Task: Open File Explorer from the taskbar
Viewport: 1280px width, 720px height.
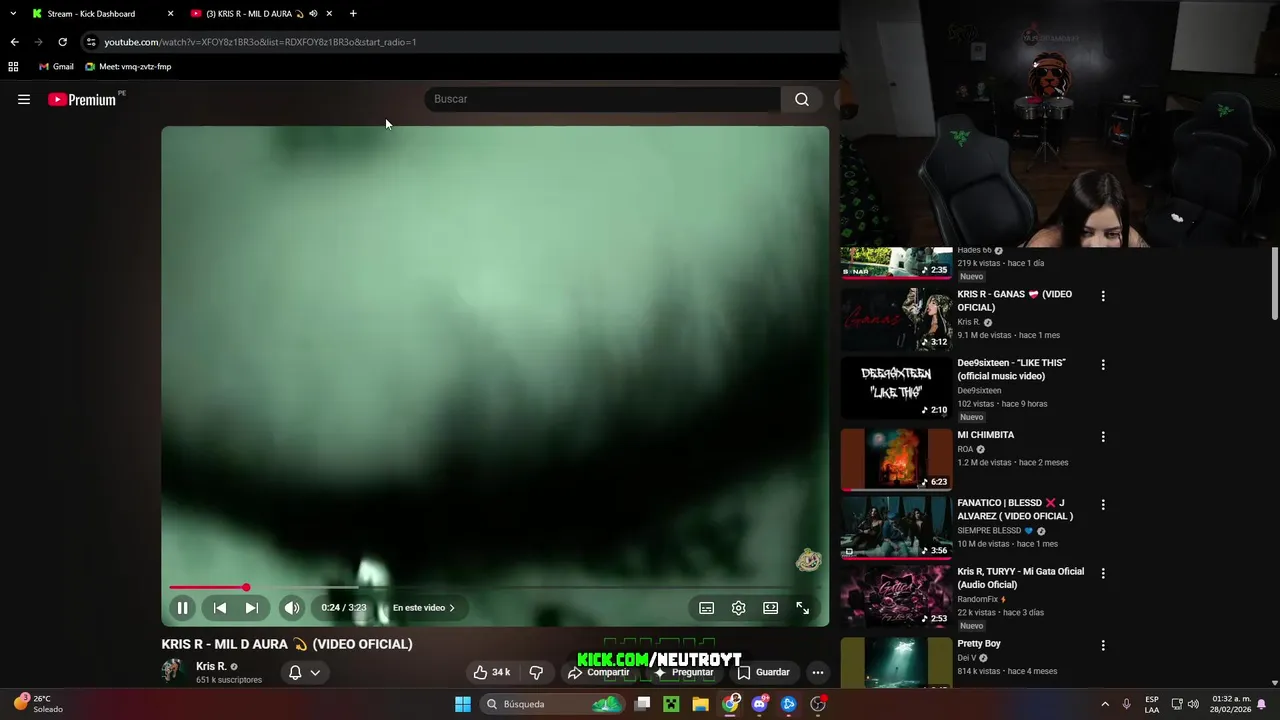Action: click(701, 704)
